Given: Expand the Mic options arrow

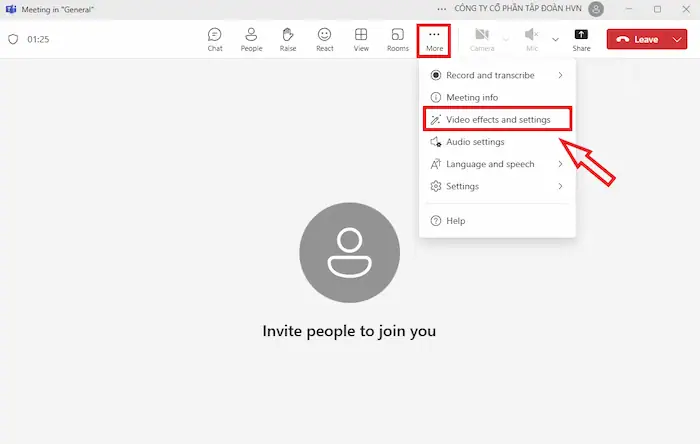Looking at the screenshot, I should [x=555, y=40].
